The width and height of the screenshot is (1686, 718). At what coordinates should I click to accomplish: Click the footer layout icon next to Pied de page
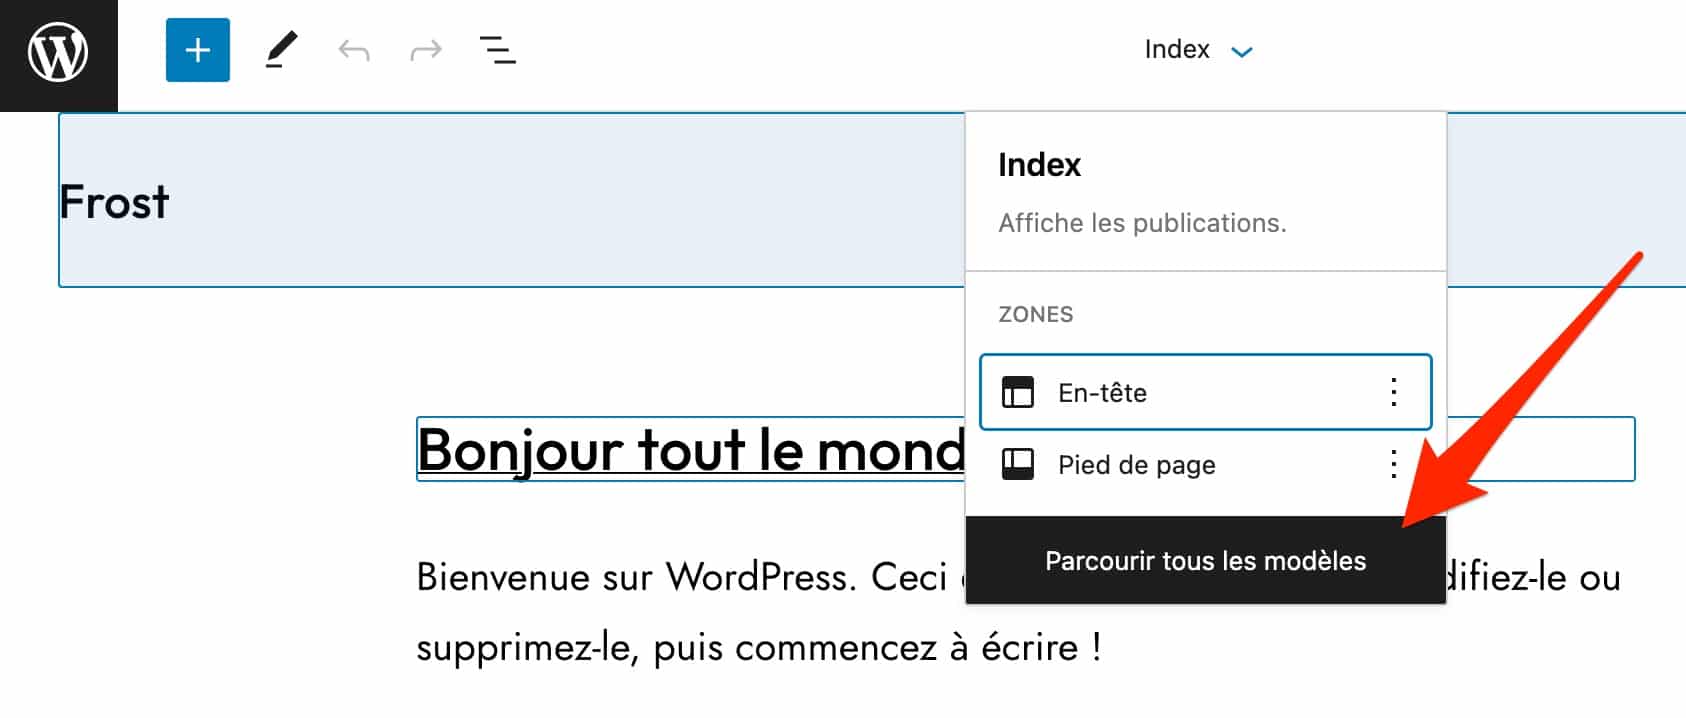1018,464
